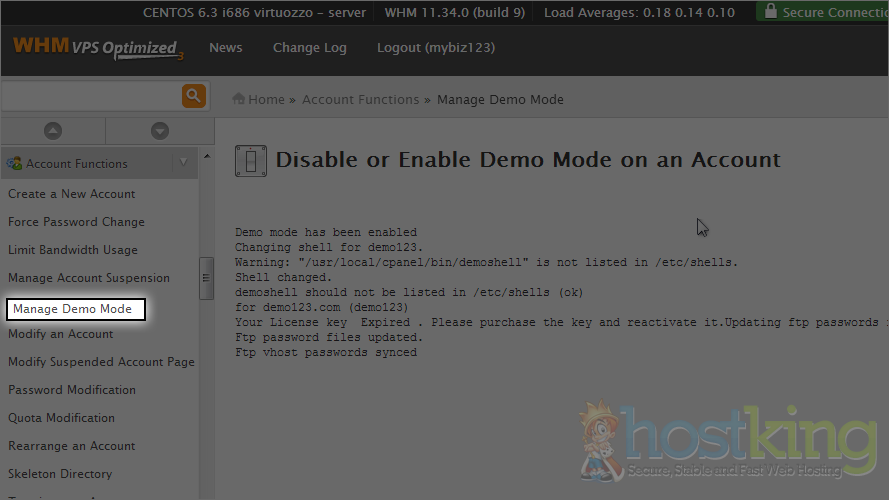Open Force Password Change
The height and width of the screenshot is (500, 889).
pos(76,222)
